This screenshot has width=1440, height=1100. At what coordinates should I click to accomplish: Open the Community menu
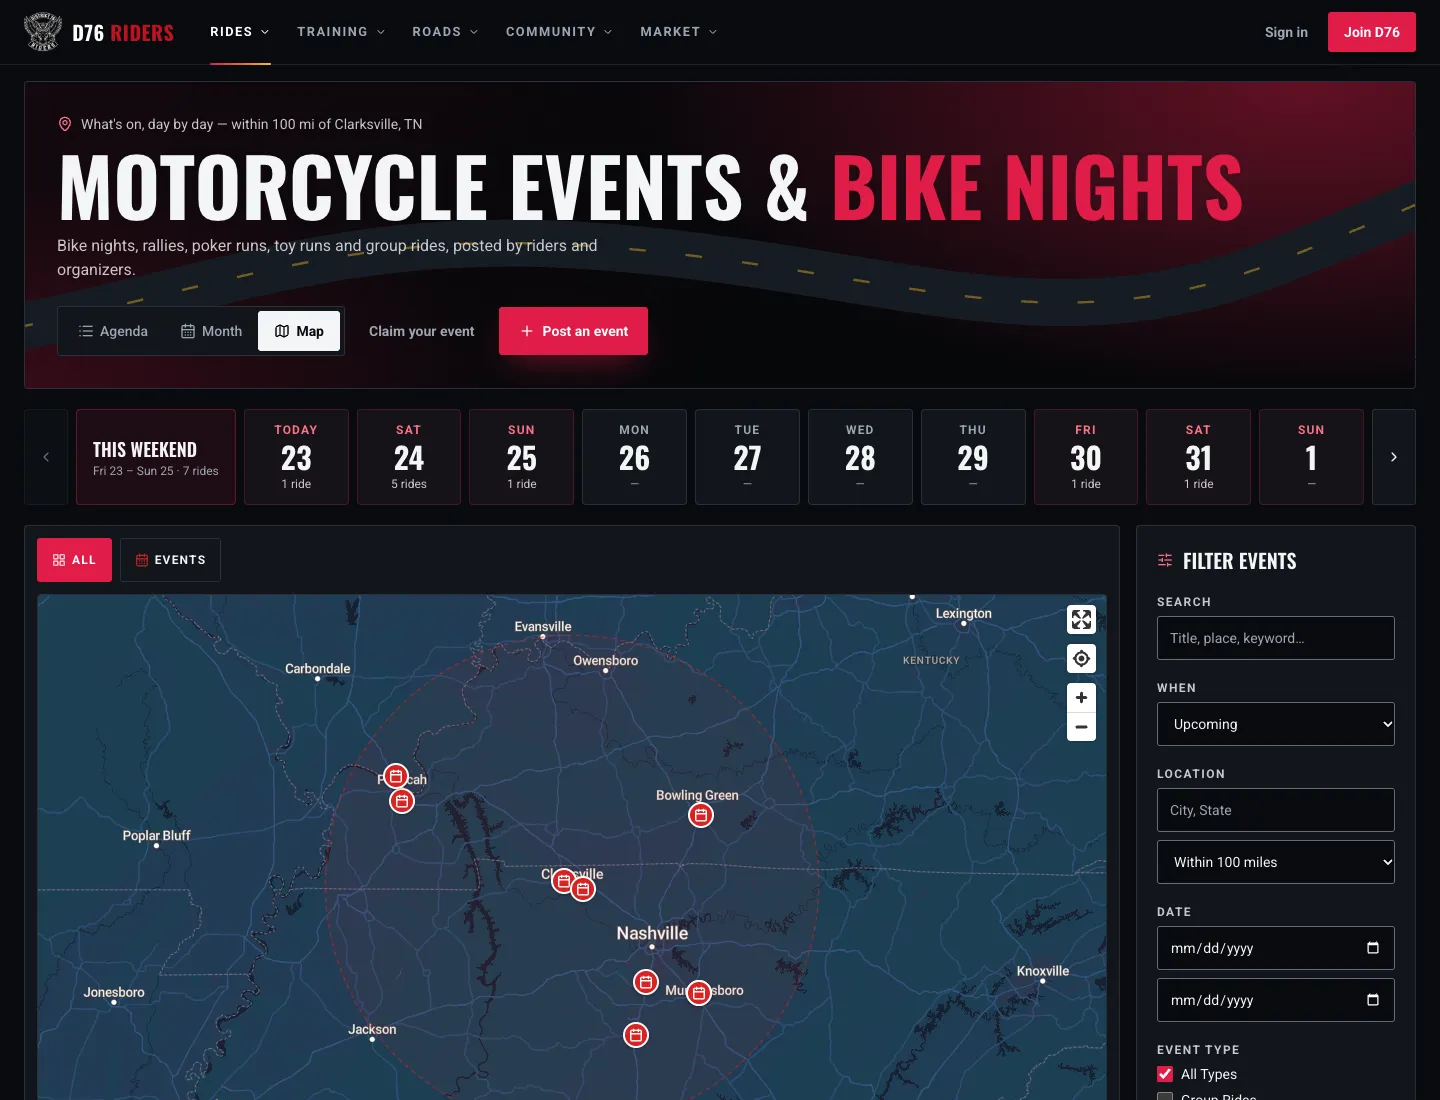(x=559, y=32)
